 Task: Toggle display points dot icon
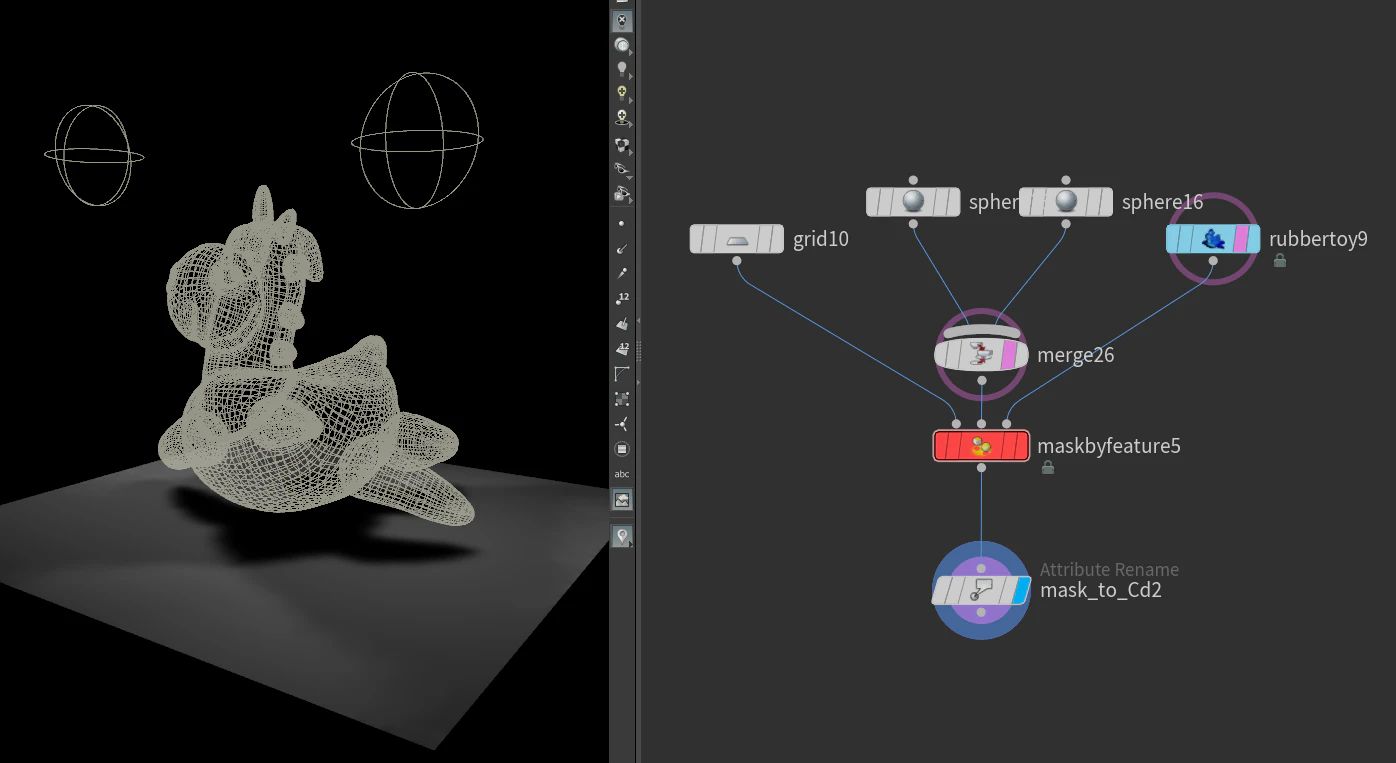pos(622,223)
